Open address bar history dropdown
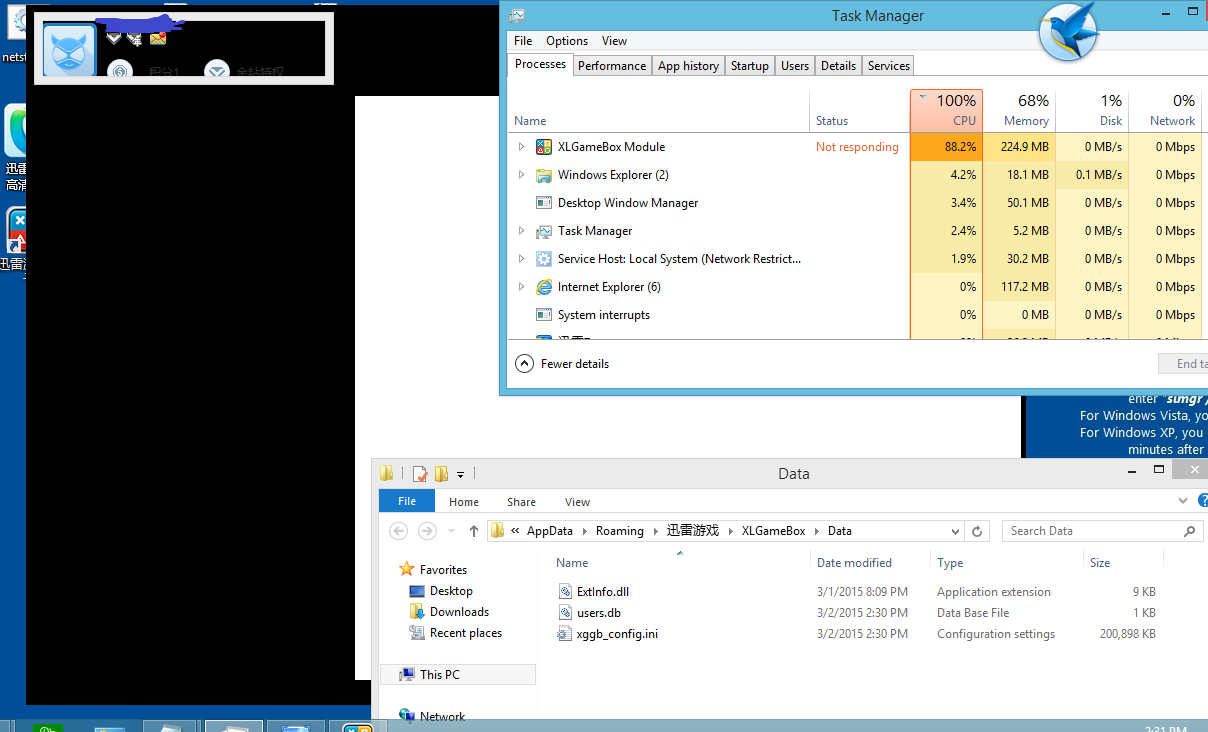The image size is (1208, 732). click(955, 531)
